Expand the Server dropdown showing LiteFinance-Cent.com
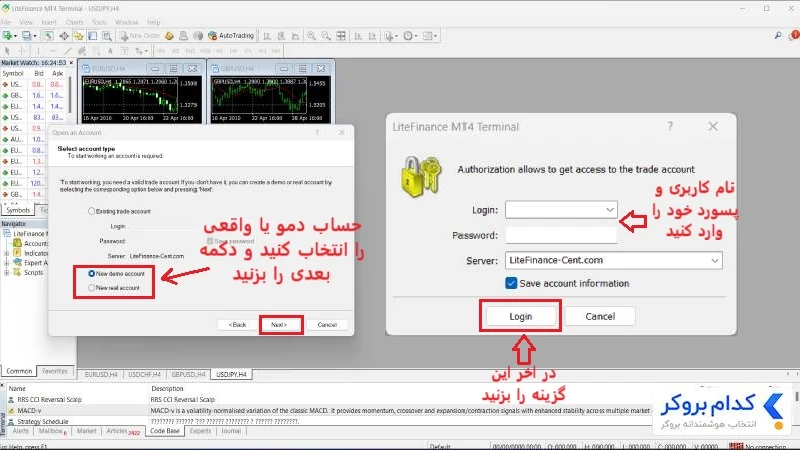This screenshot has height=450, width=800. click(x=714, y=260)
